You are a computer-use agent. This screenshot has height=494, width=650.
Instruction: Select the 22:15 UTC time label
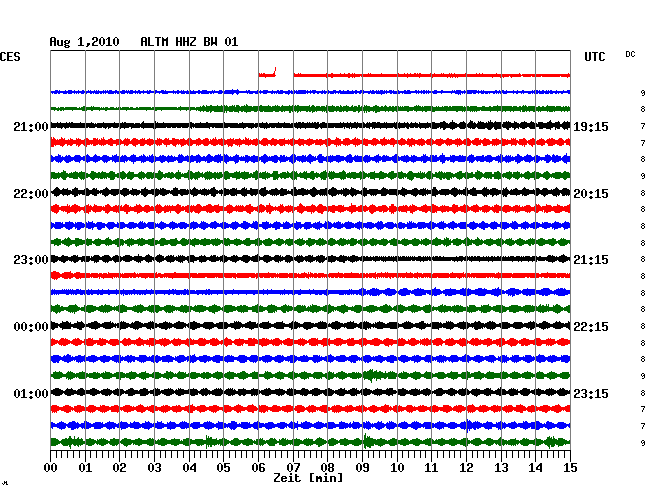591,327
